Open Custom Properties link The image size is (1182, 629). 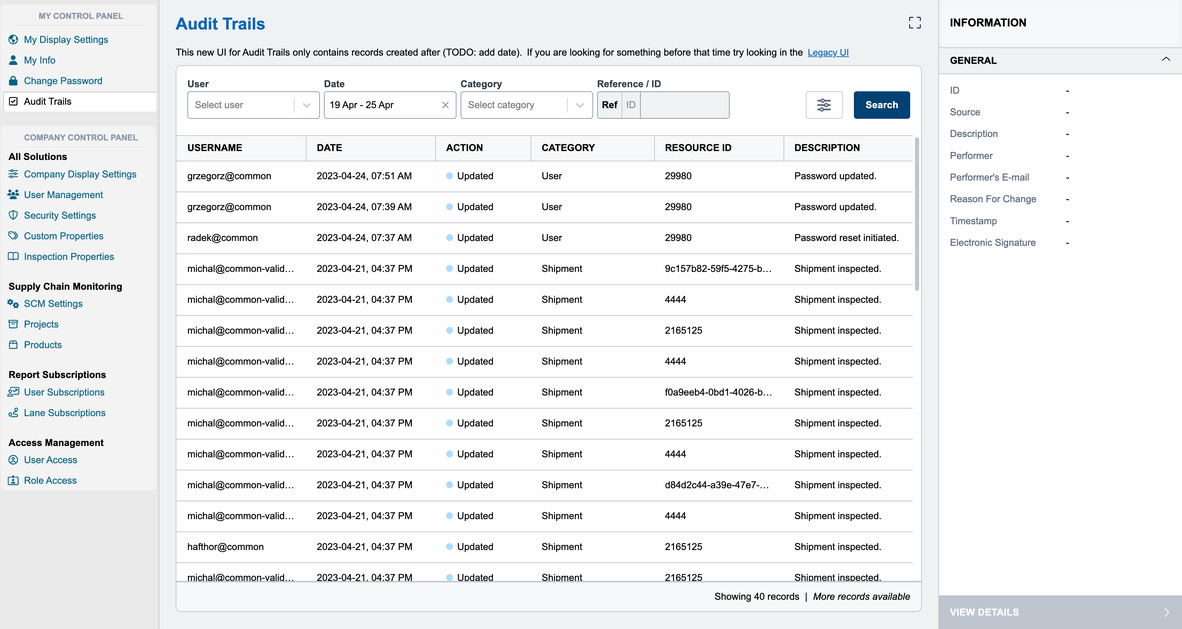pyautogui.click(x=63, y=235)
